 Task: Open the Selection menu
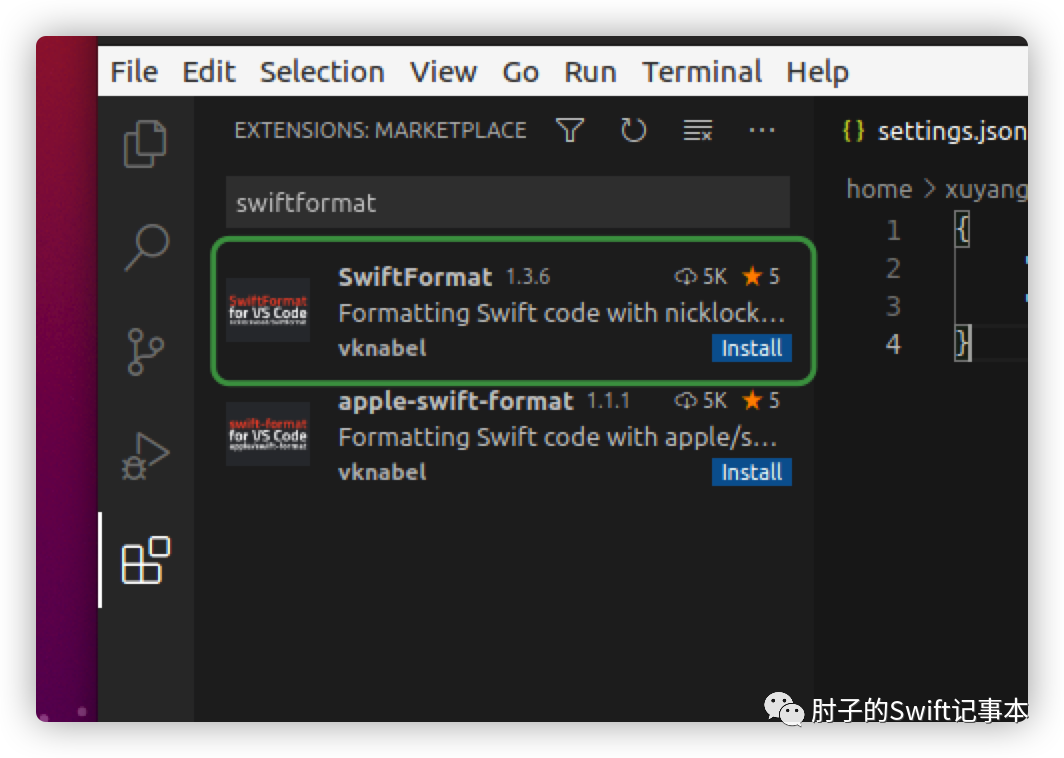322,72
